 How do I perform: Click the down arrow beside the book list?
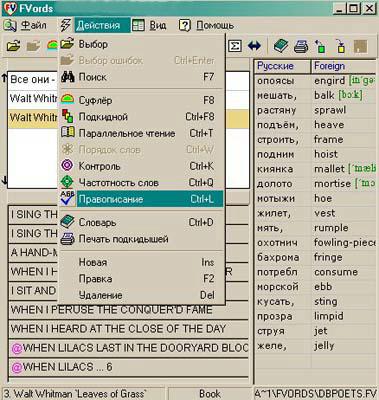[x=4, y=180]
